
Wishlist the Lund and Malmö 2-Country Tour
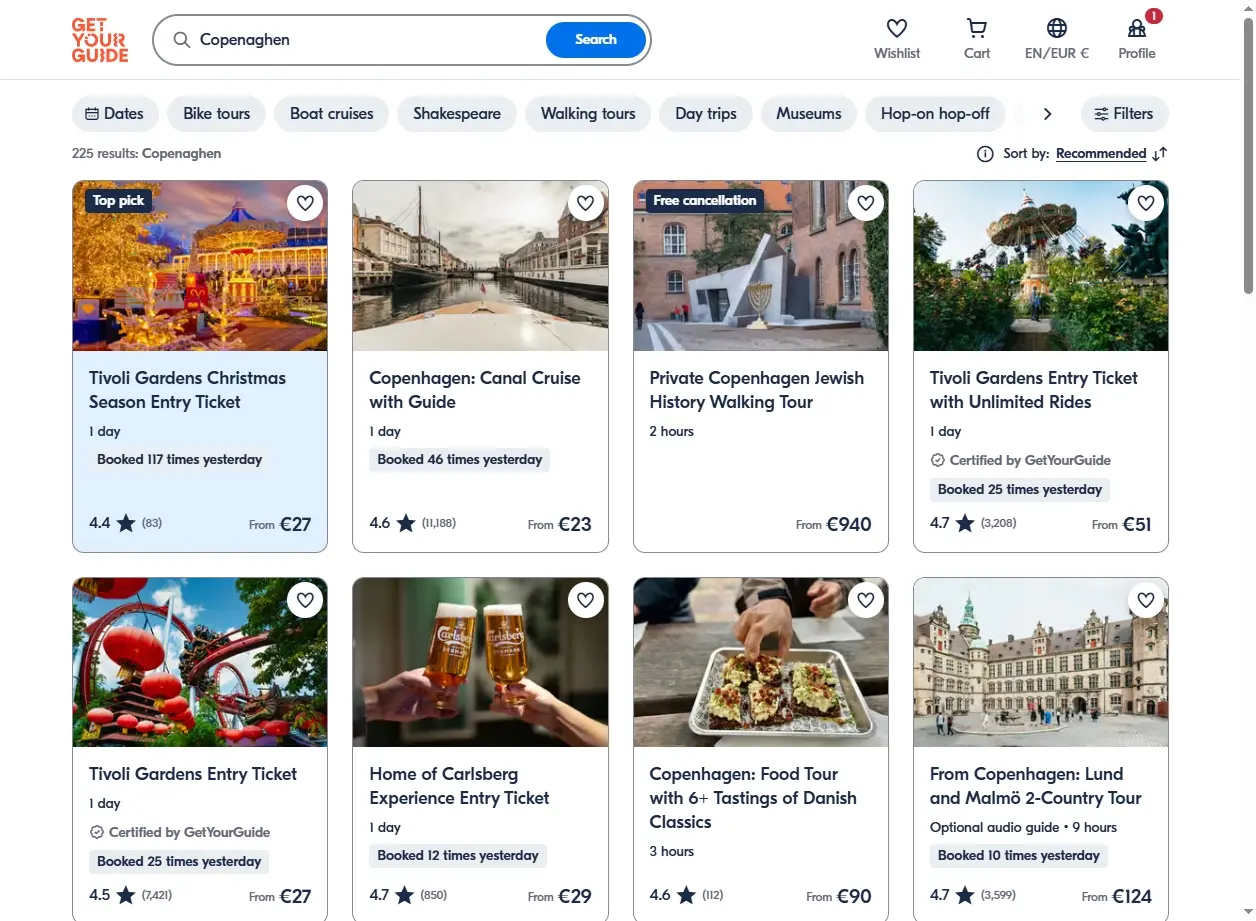click(1146, 600)
